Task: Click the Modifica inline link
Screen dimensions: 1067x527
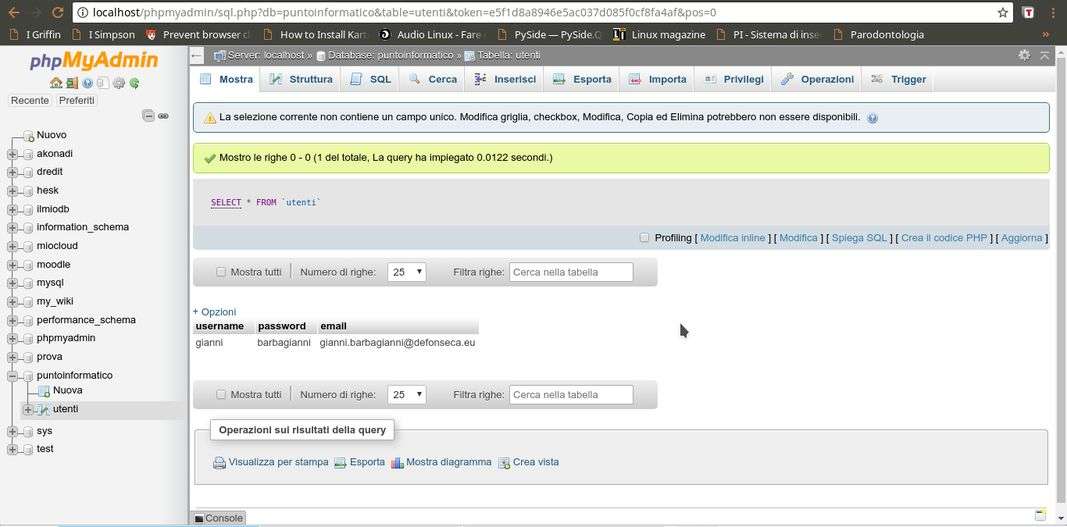Action: click(733, 238)
